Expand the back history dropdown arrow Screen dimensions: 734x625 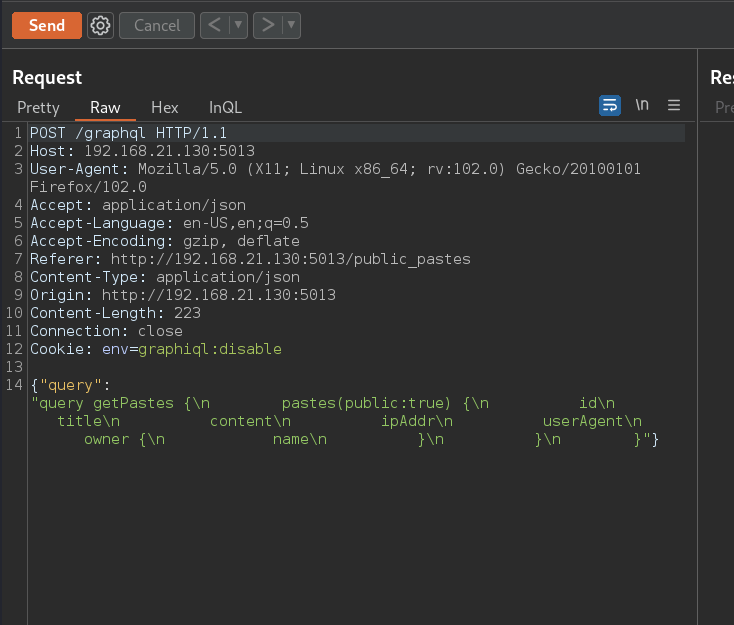pos(238,26)
